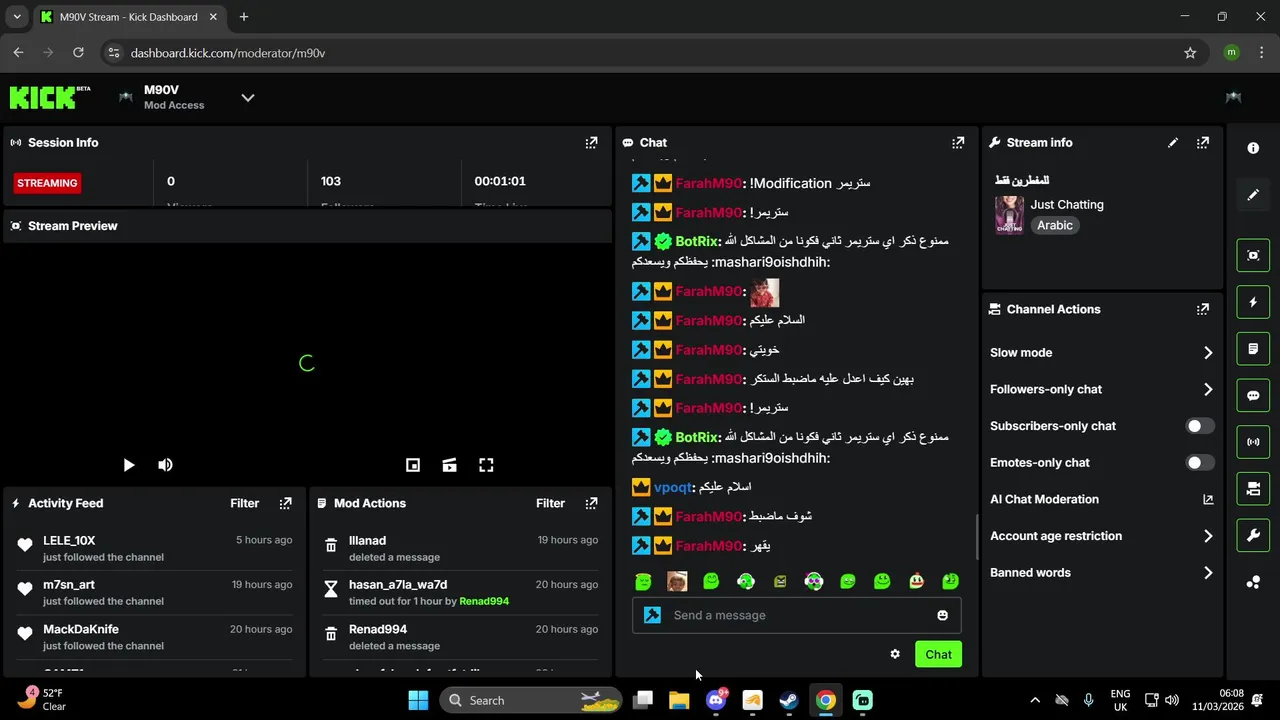Click the three-dots icon at sidebar bottom
1280x720 pixels.
point(1253,582)
